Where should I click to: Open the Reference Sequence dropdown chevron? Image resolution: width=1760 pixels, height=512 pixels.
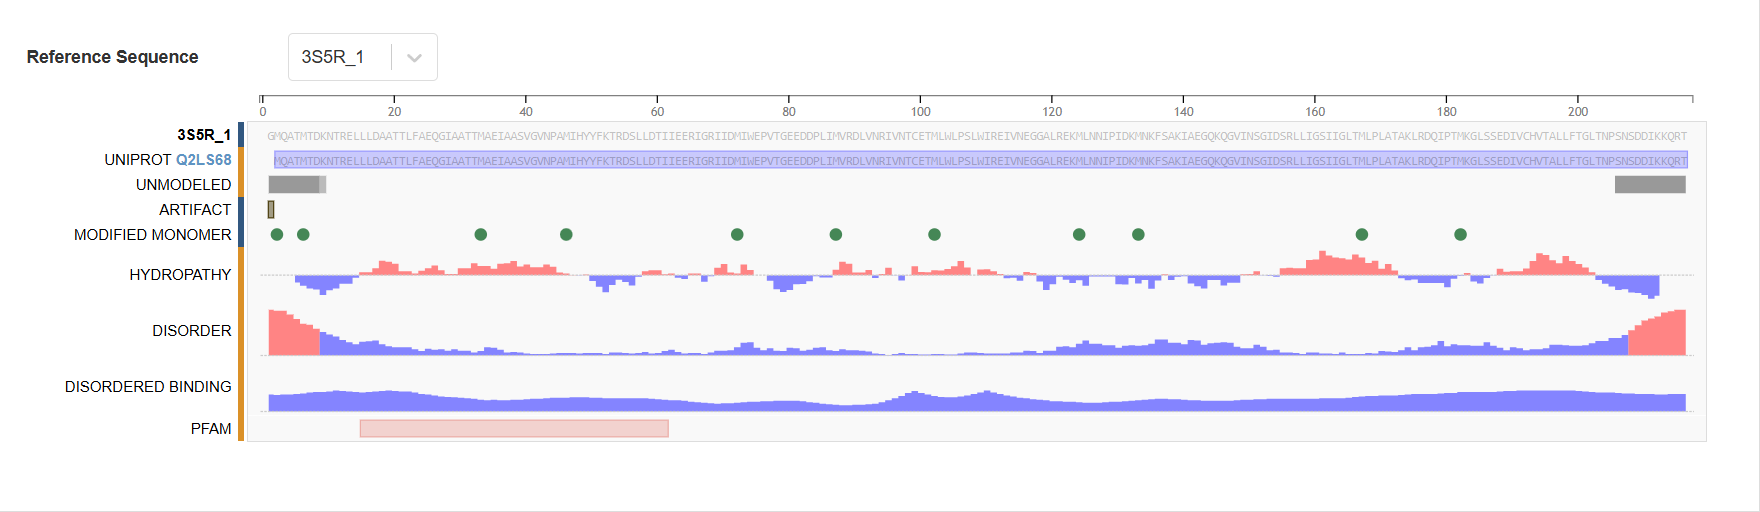coord(414,58)
